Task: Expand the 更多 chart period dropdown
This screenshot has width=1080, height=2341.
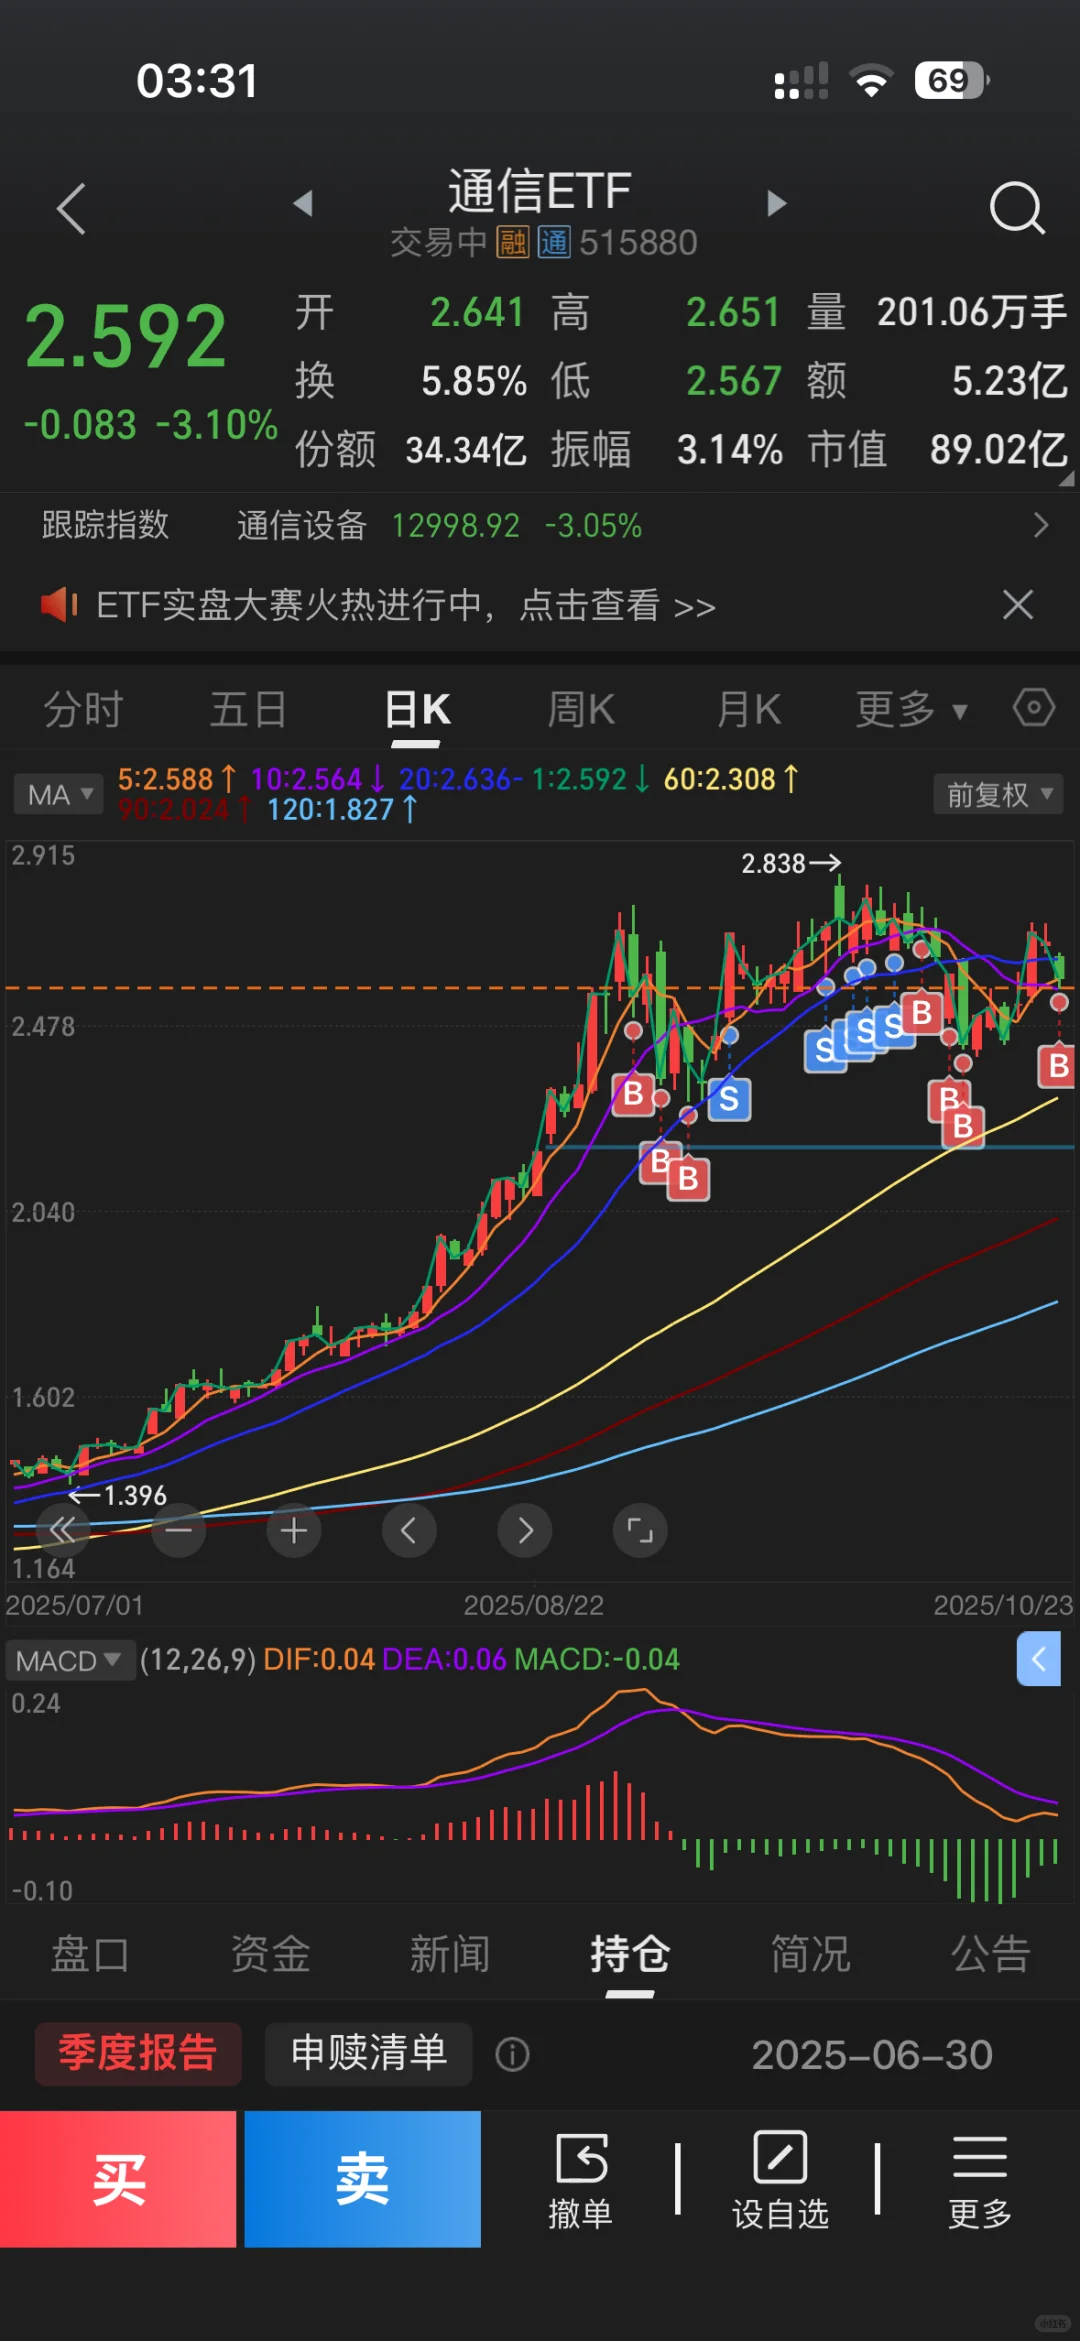Action: coord(911,710)
